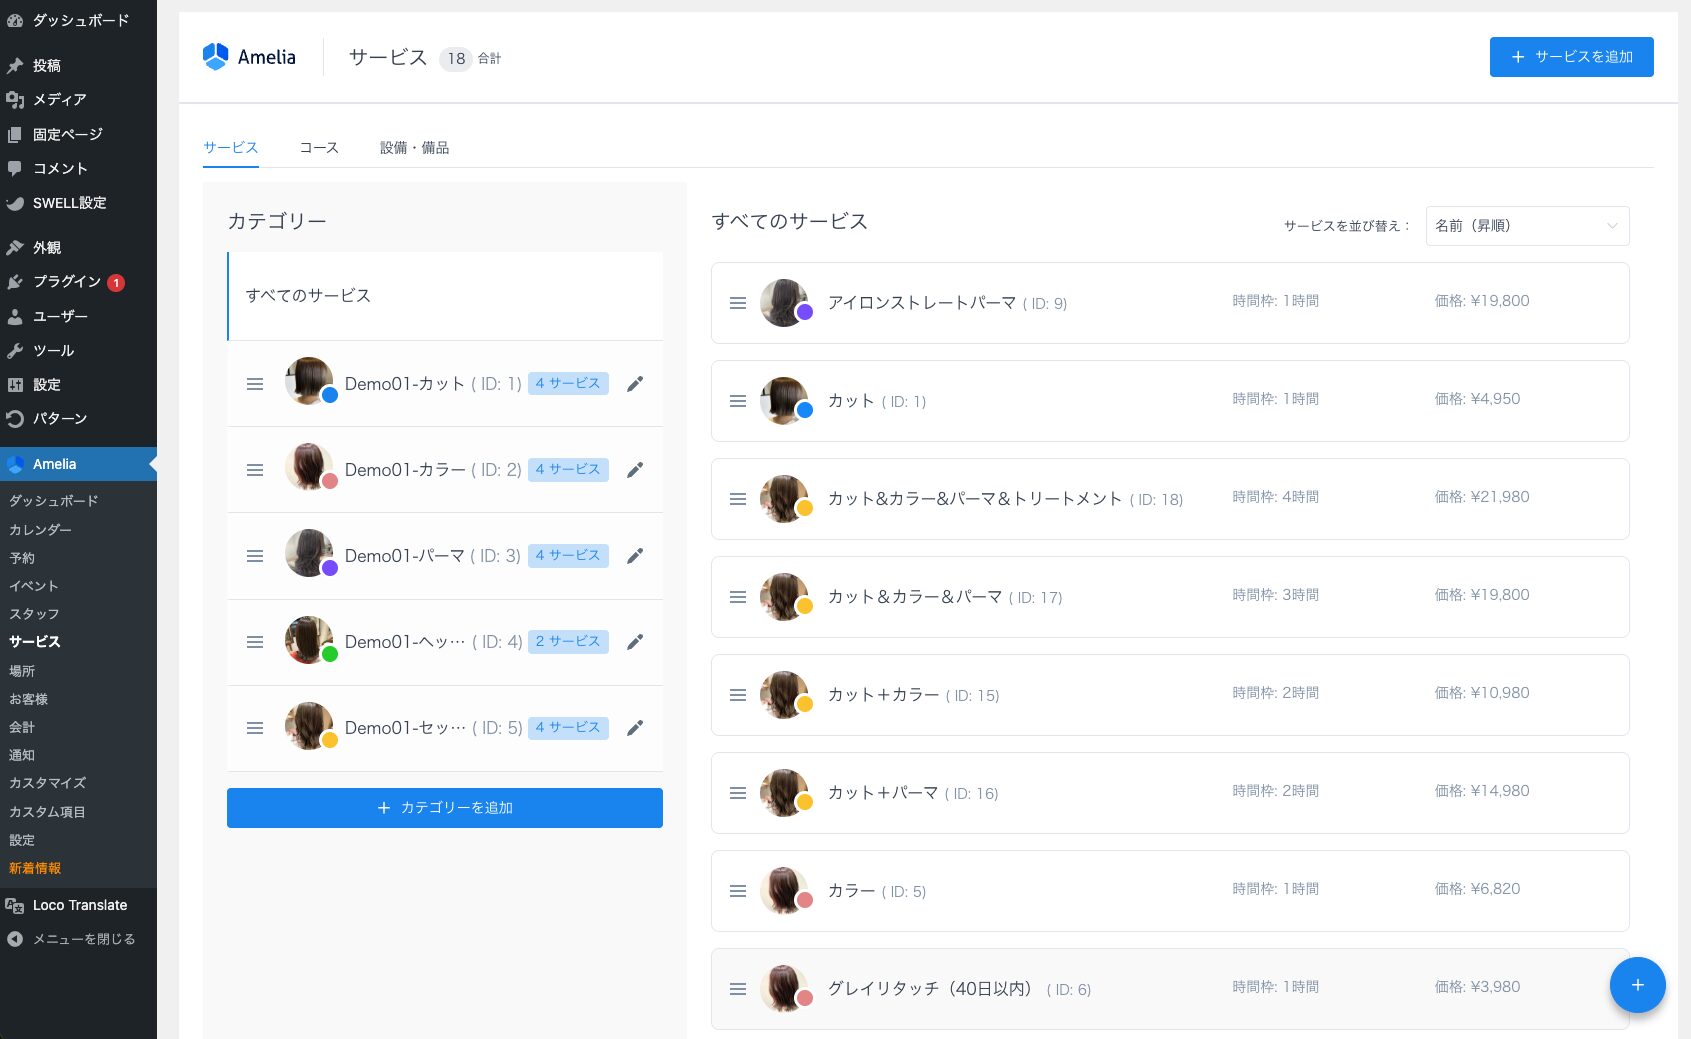The width and height of the screenshot is (1691, 1039).
Task: Open カレンダー in the Amelia submenu
Action: point(40,529)
